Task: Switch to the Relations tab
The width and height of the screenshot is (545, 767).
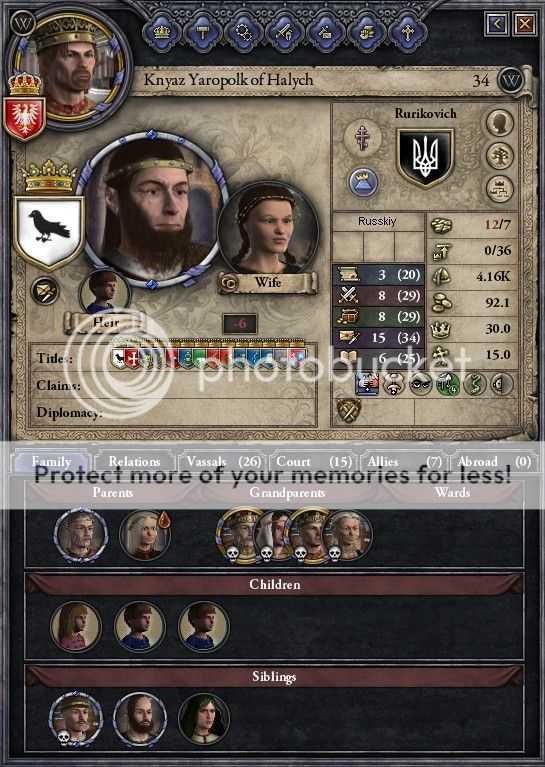Action: (135, 461)
